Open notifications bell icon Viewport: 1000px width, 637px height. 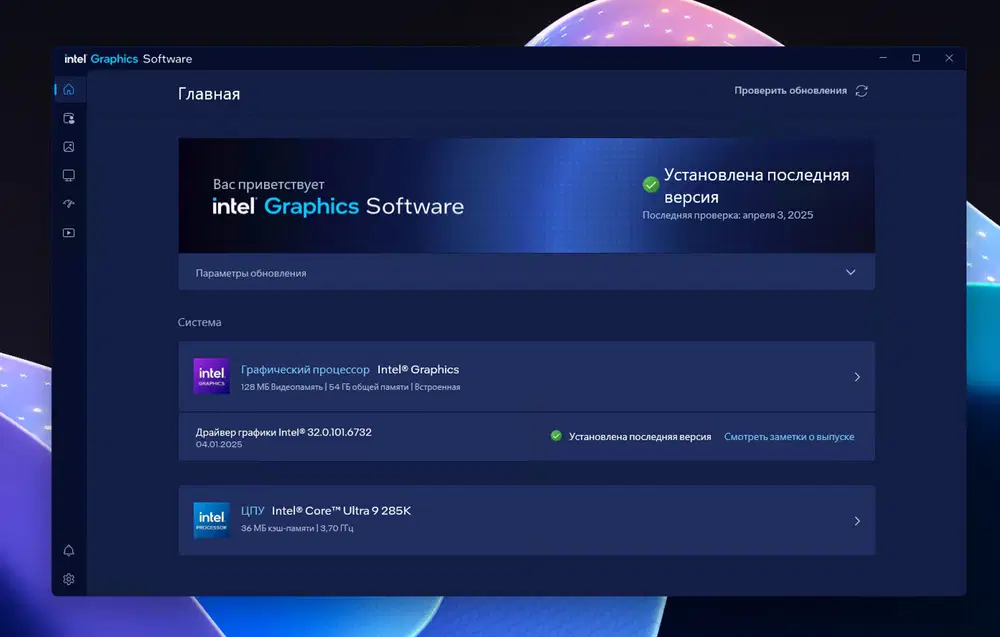pos(69,550)
